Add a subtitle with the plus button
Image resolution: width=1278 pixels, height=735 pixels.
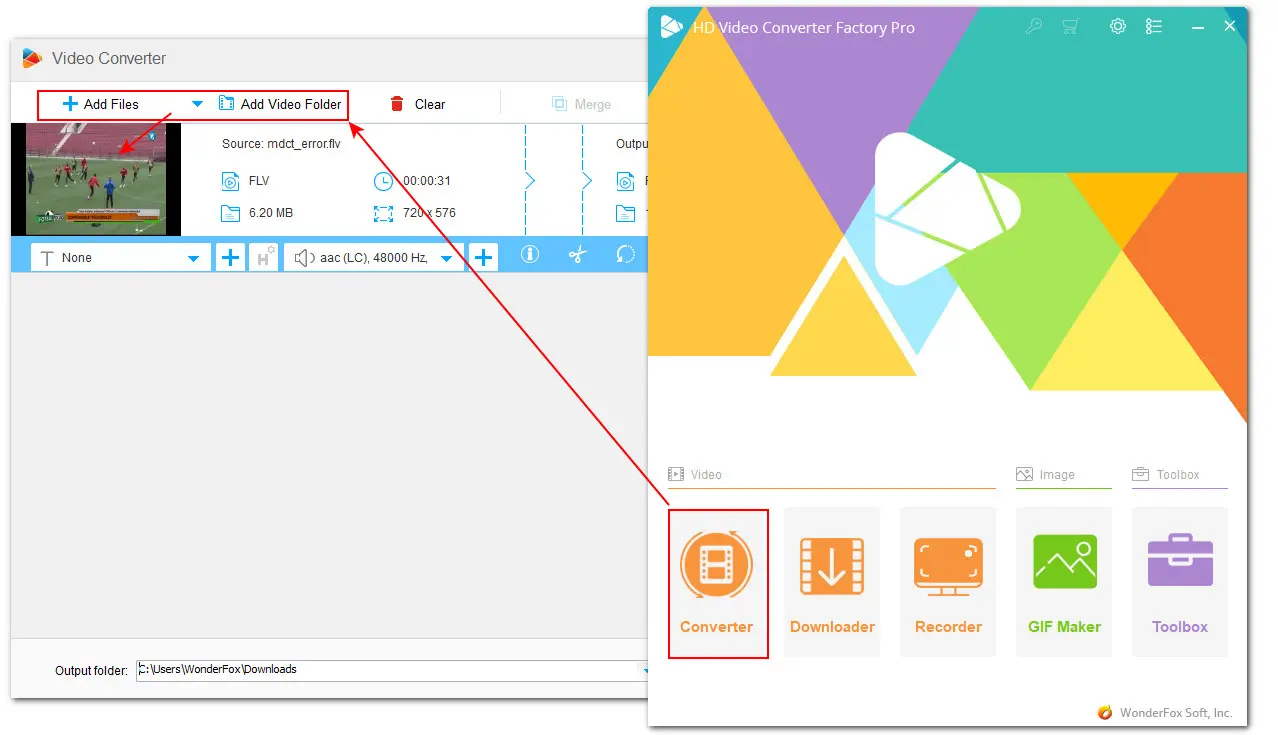coord(231,258)
